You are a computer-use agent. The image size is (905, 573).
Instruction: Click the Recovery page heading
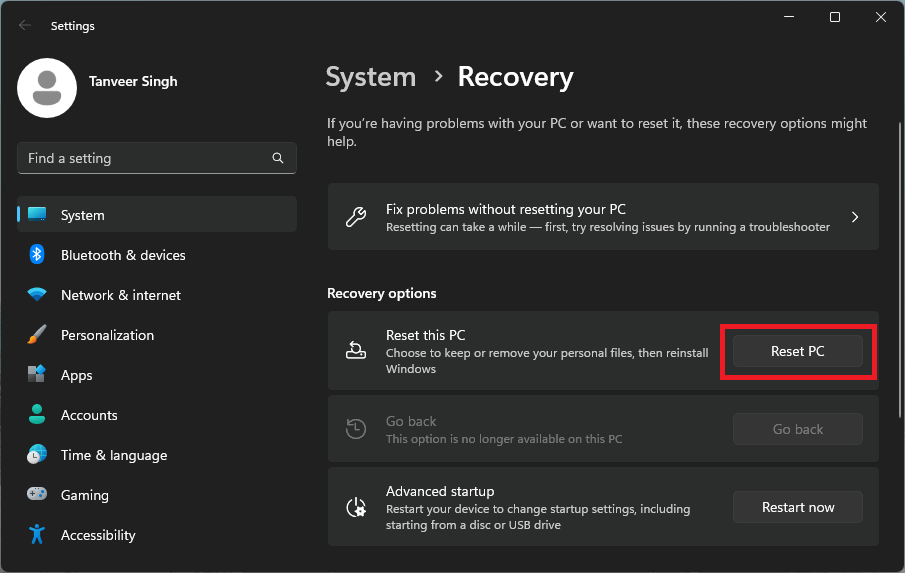coord(515,77)
